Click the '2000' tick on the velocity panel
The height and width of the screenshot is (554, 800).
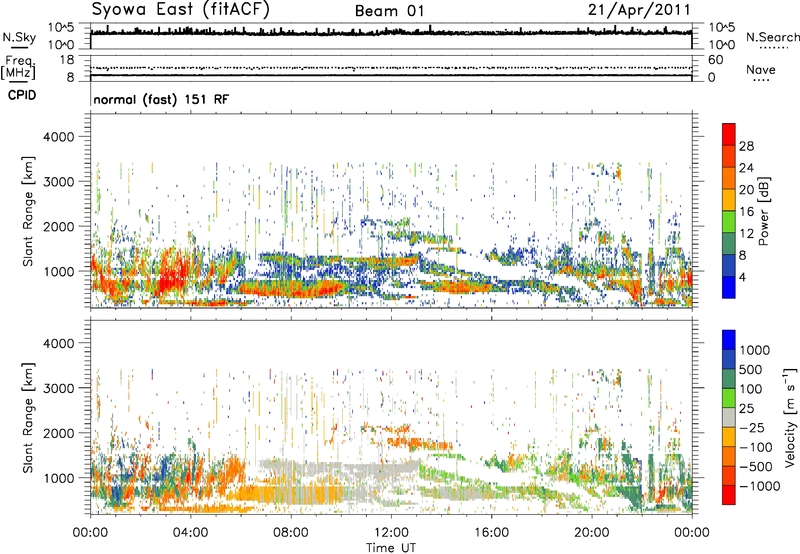pyautogui.click(x=58, y=433)
